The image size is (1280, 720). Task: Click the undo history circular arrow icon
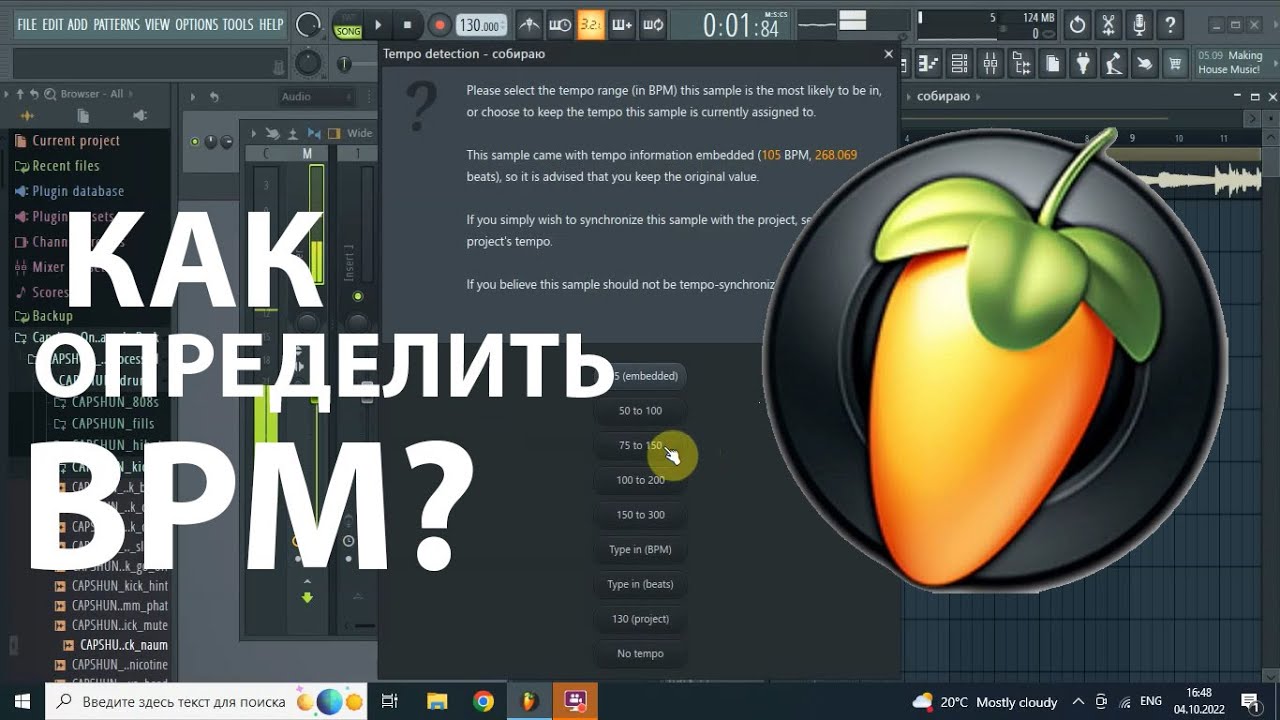(x=1077, y=25)
